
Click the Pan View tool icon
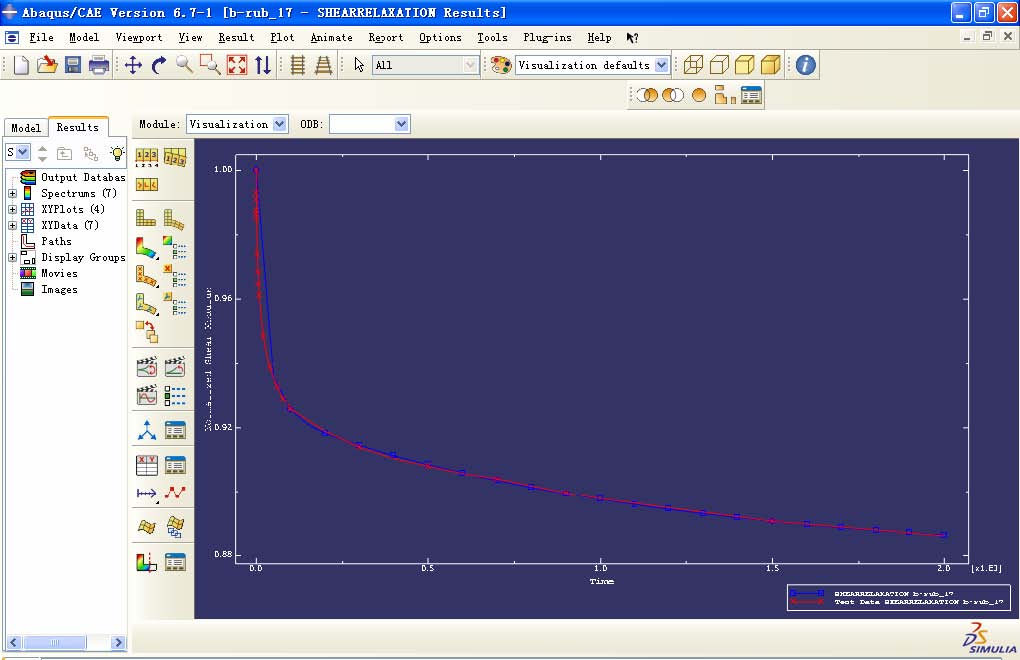133,65
